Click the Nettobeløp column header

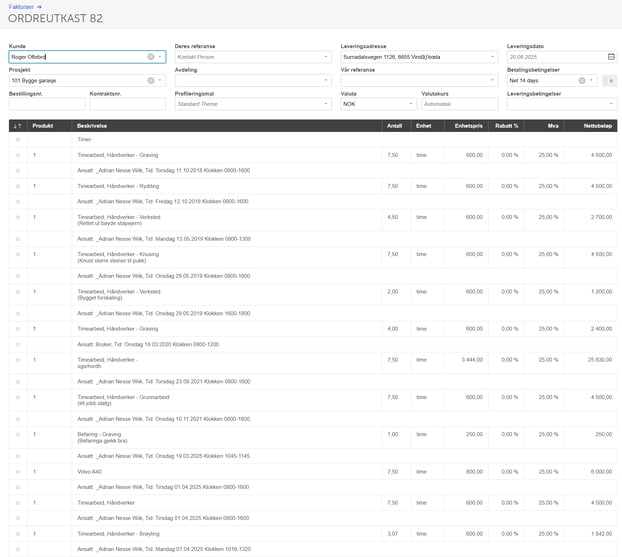tap(595, 126)
